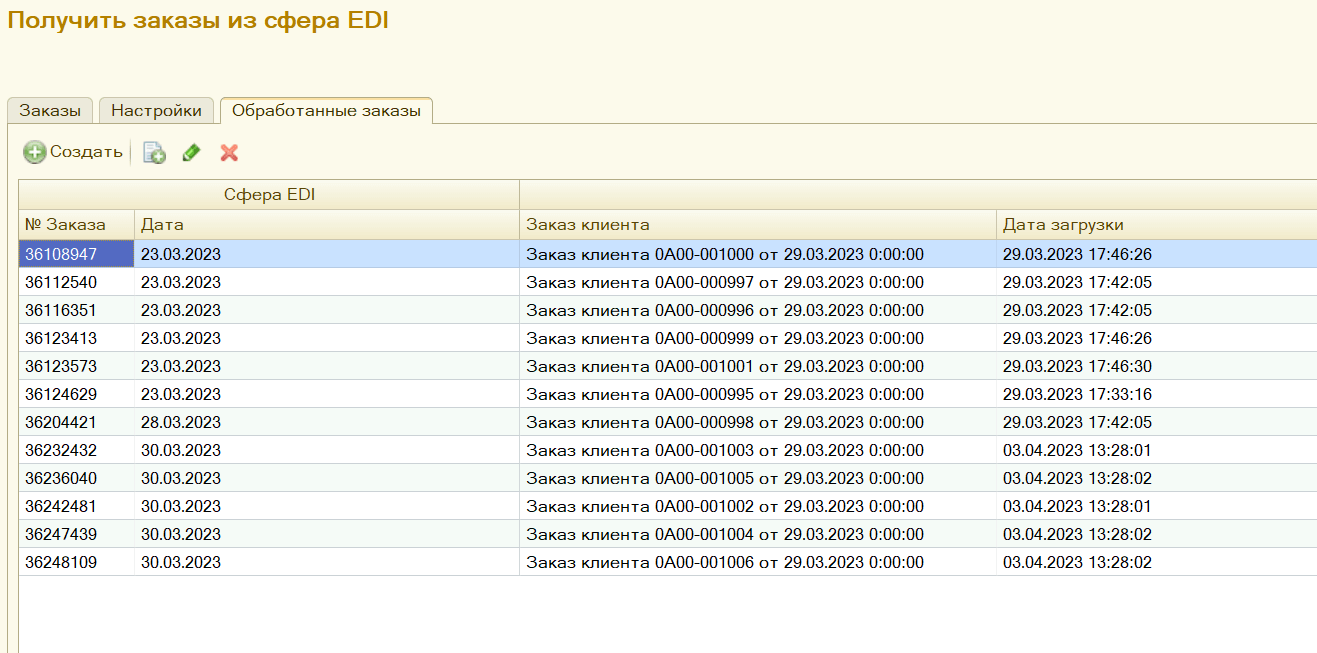The height and width of the screenshot is (653, 1317).
Task: Select the Обработанные заказы tab
Action: [326, 111]
